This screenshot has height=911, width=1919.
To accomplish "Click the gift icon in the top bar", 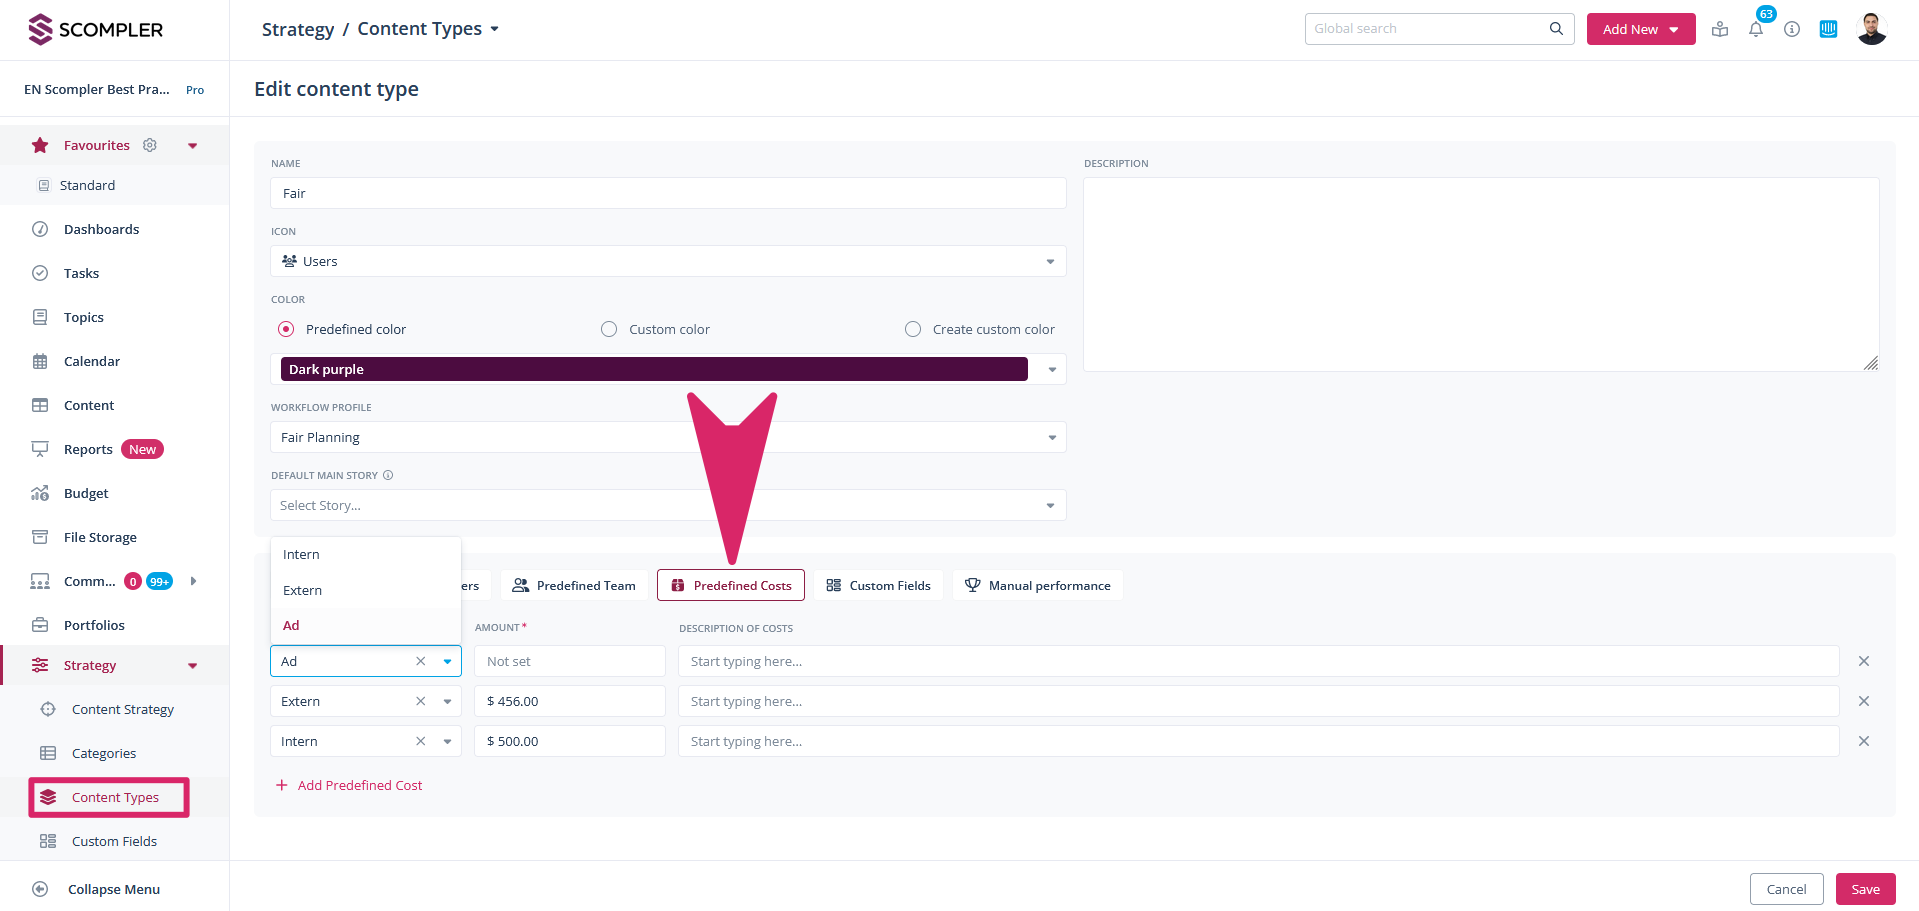I will (1720, 29).
